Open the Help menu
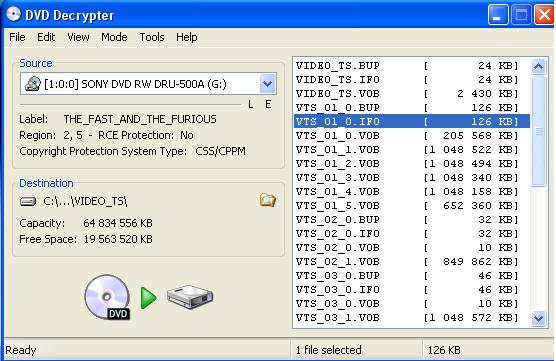The height and width of the screenshot is (361, 556). [x=187, y=37]
